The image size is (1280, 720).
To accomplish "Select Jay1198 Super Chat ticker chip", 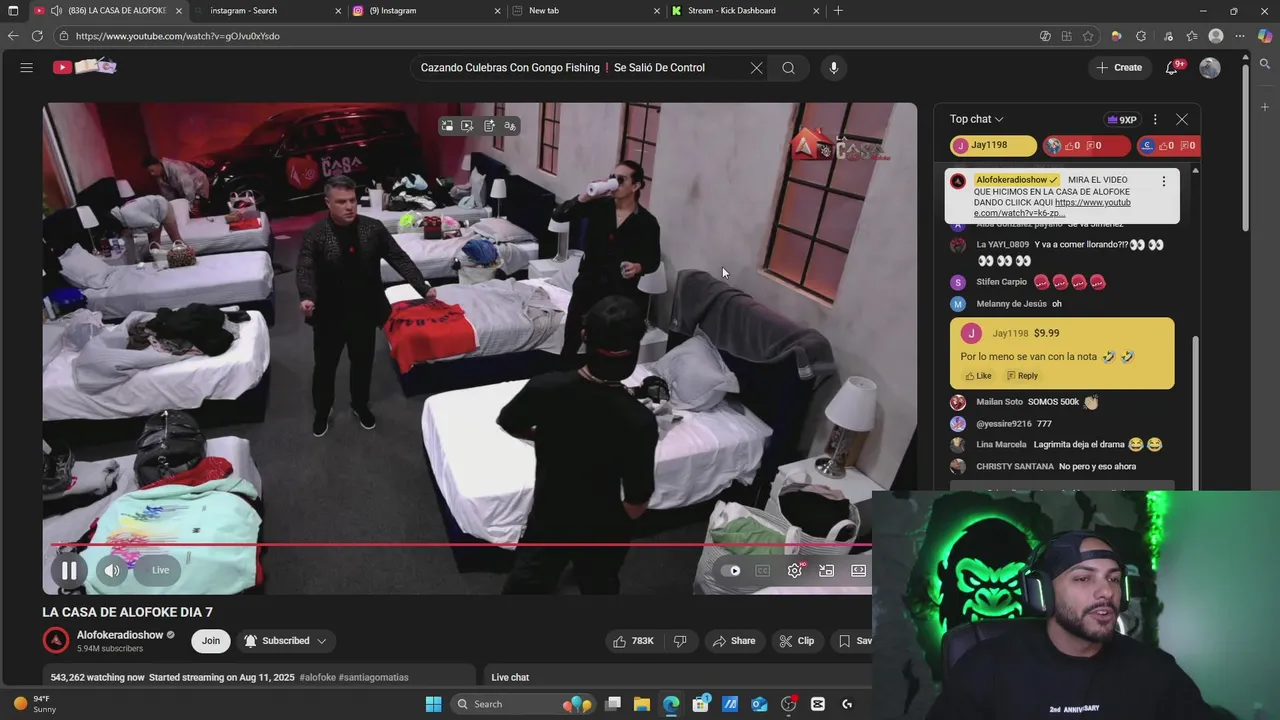I will pos(993,145).
